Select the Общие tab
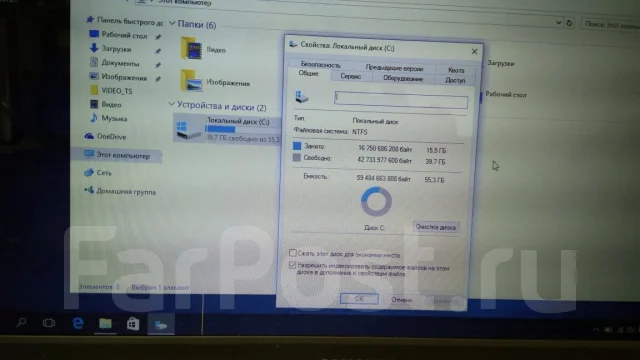640x360 pixels. coord(308,73)
